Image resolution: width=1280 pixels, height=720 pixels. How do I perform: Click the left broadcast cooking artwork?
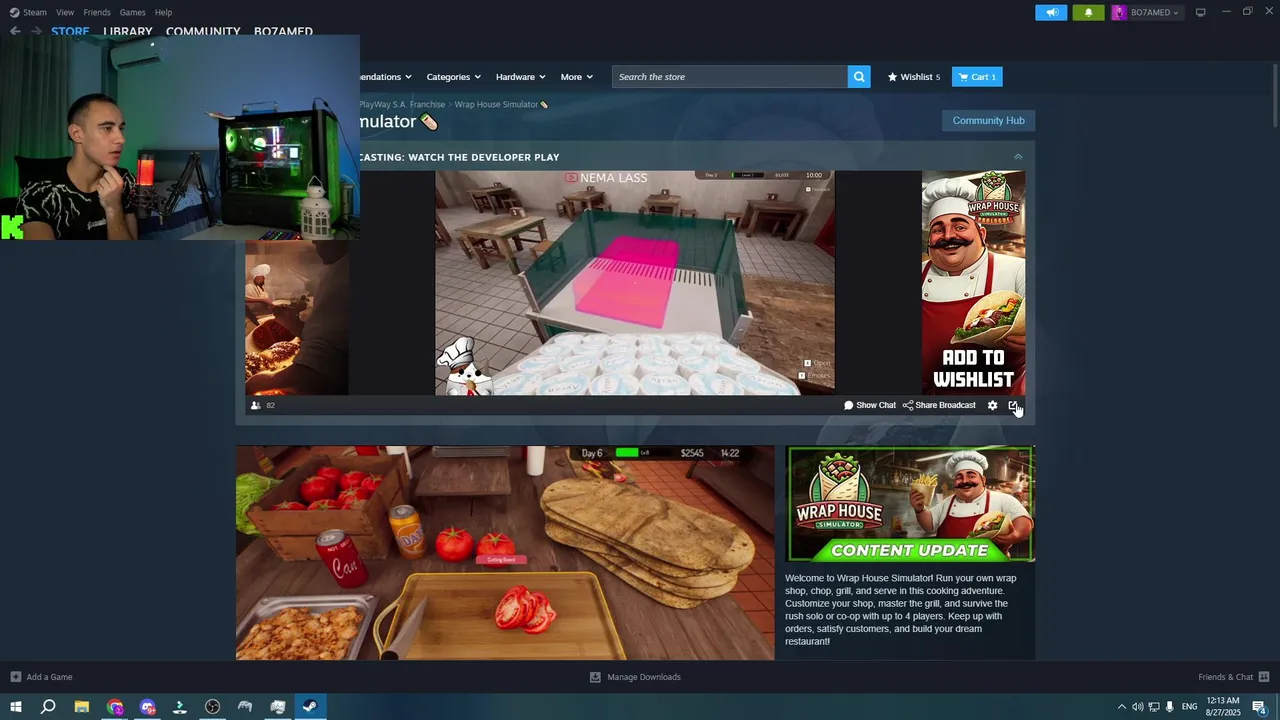tap(297, 318)
